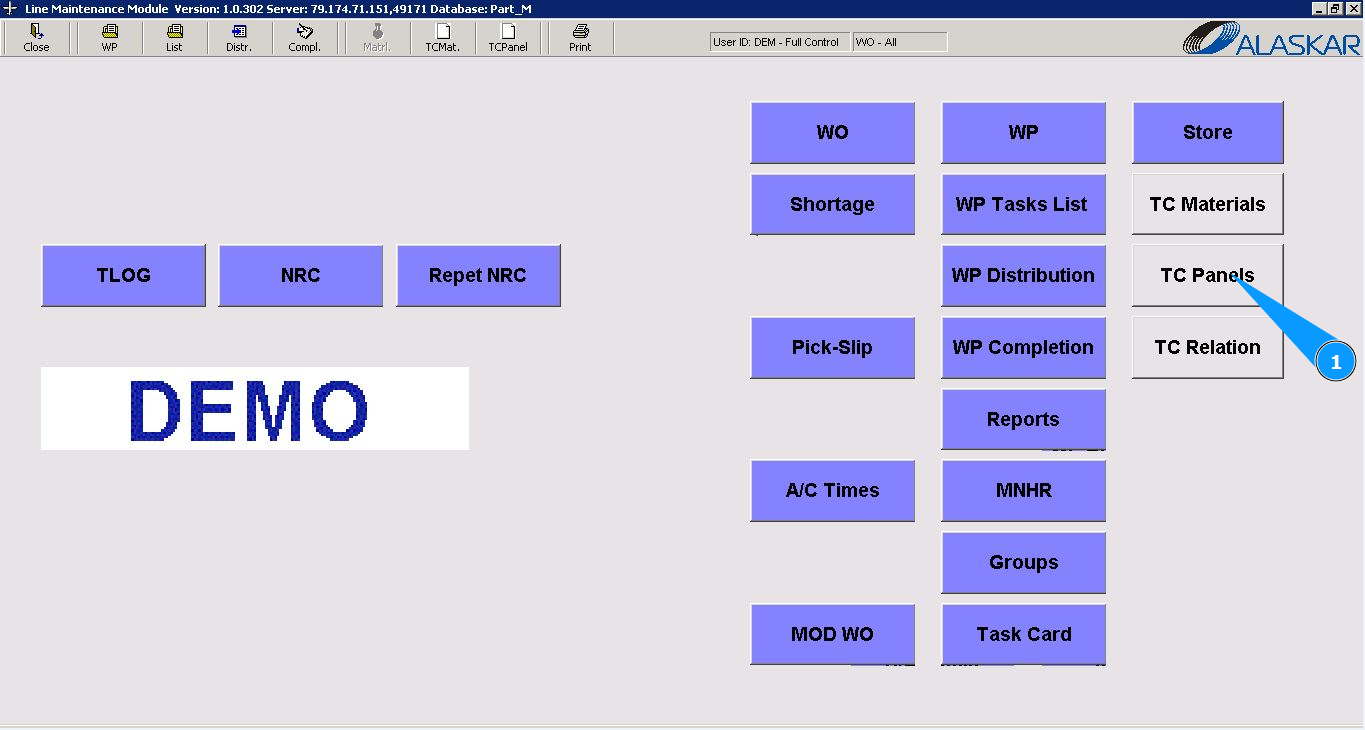Click the Close toolbar icon
1365x730 pixels.
36,38
